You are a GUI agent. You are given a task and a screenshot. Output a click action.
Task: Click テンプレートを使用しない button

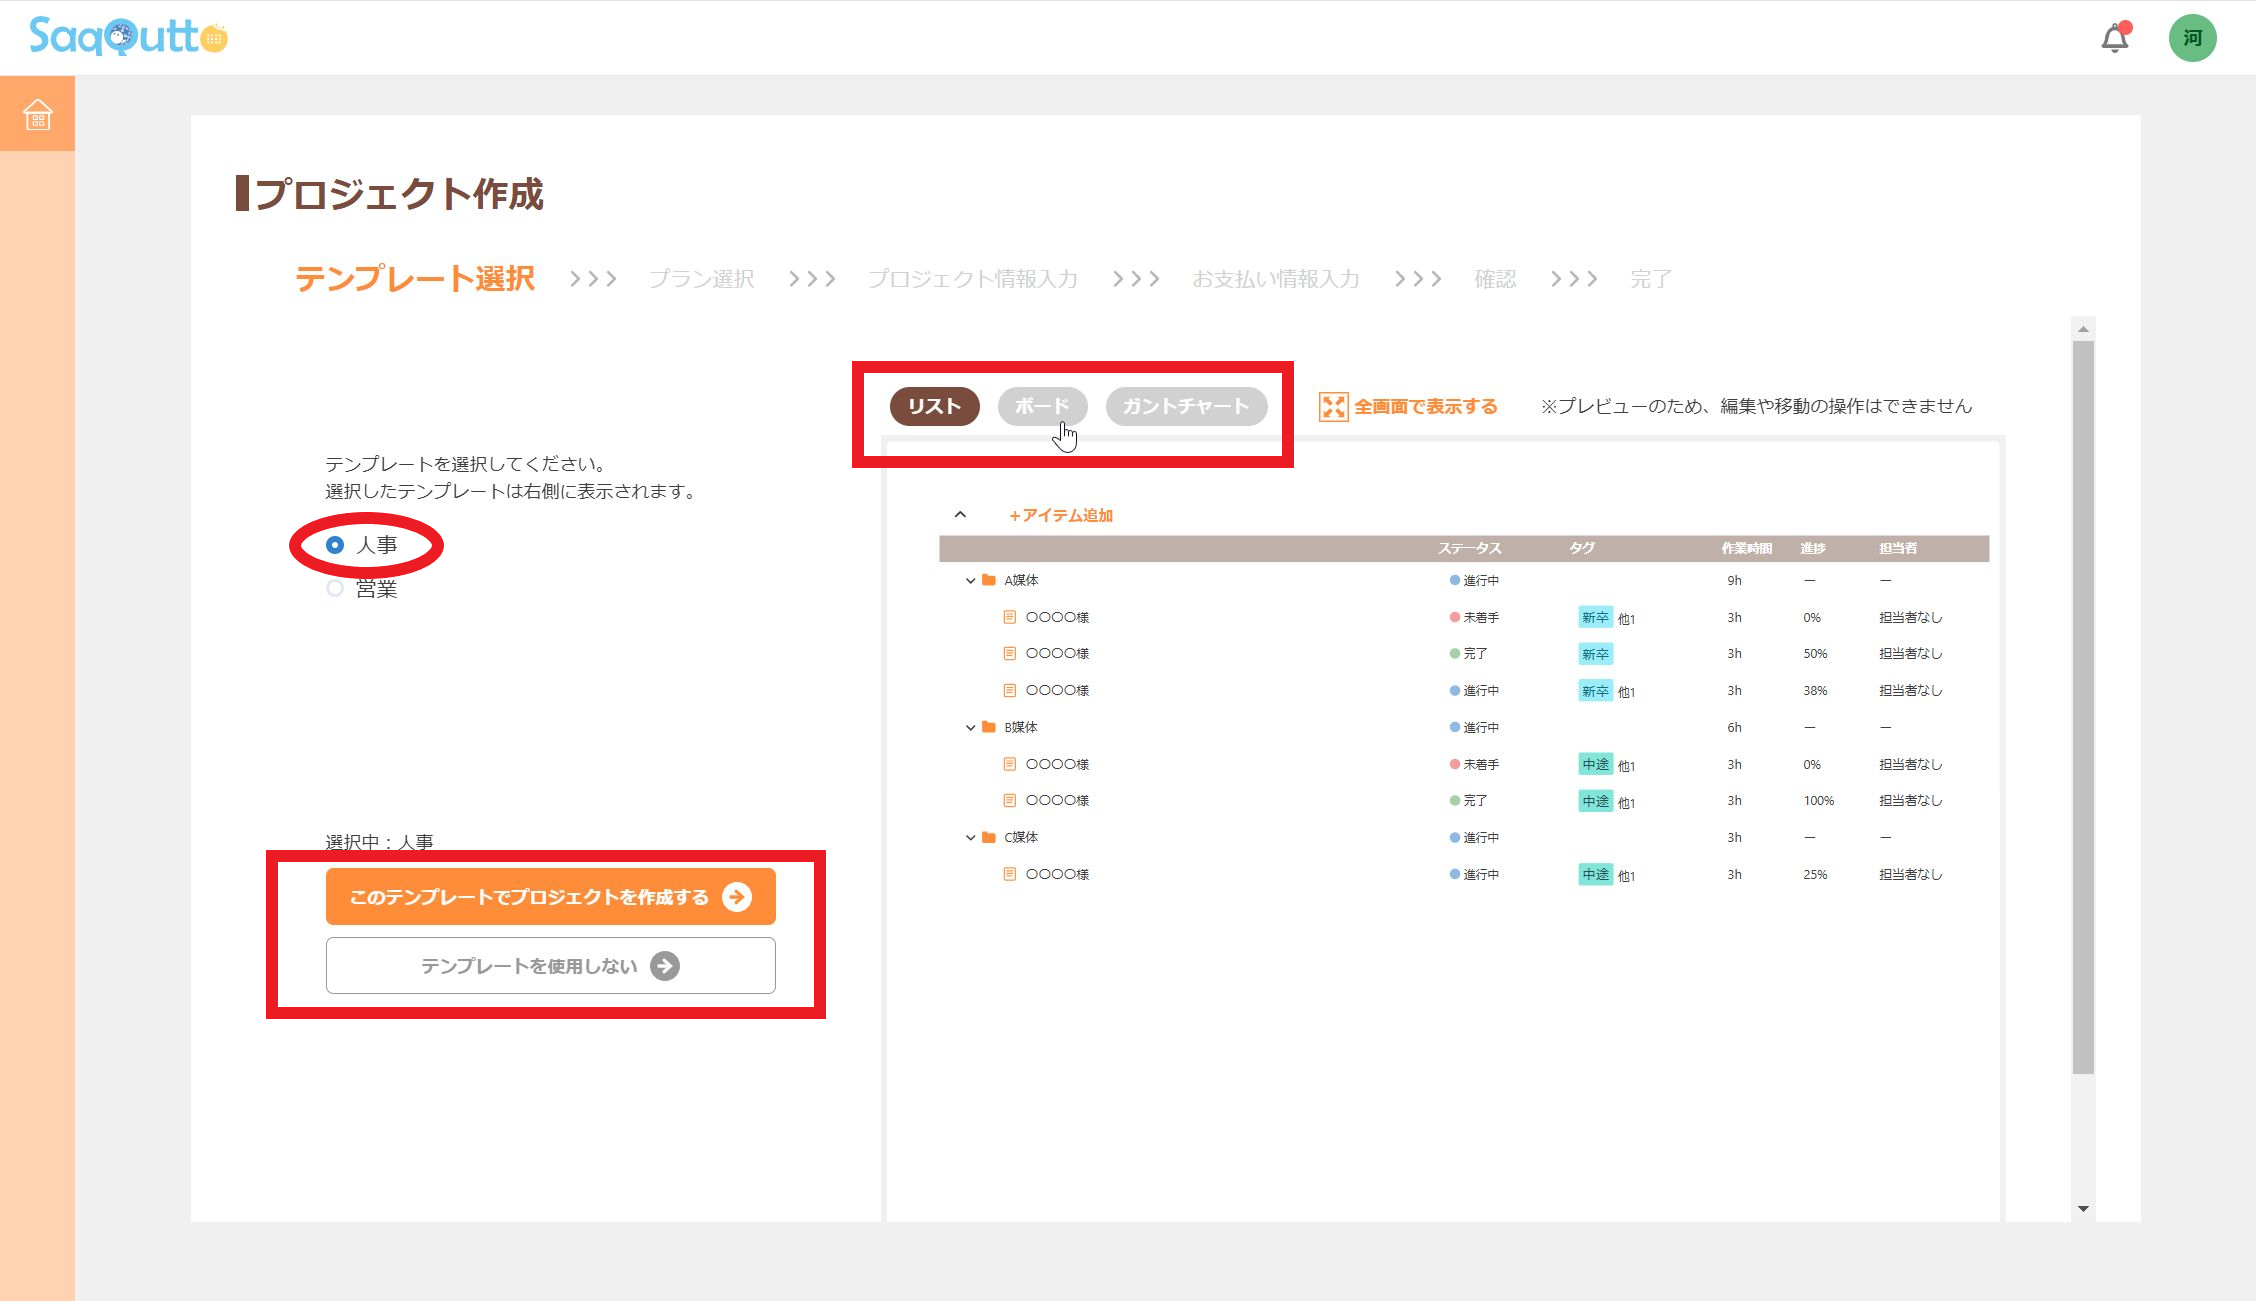(550, 966)
